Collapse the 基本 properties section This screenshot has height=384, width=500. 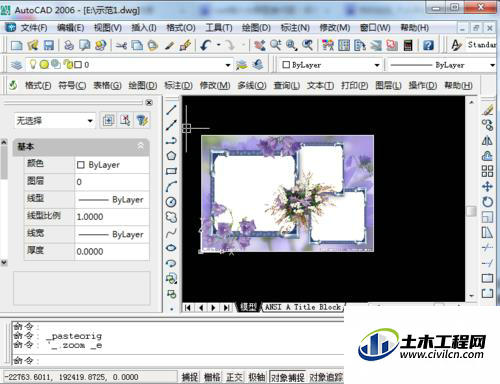point(140,146)
